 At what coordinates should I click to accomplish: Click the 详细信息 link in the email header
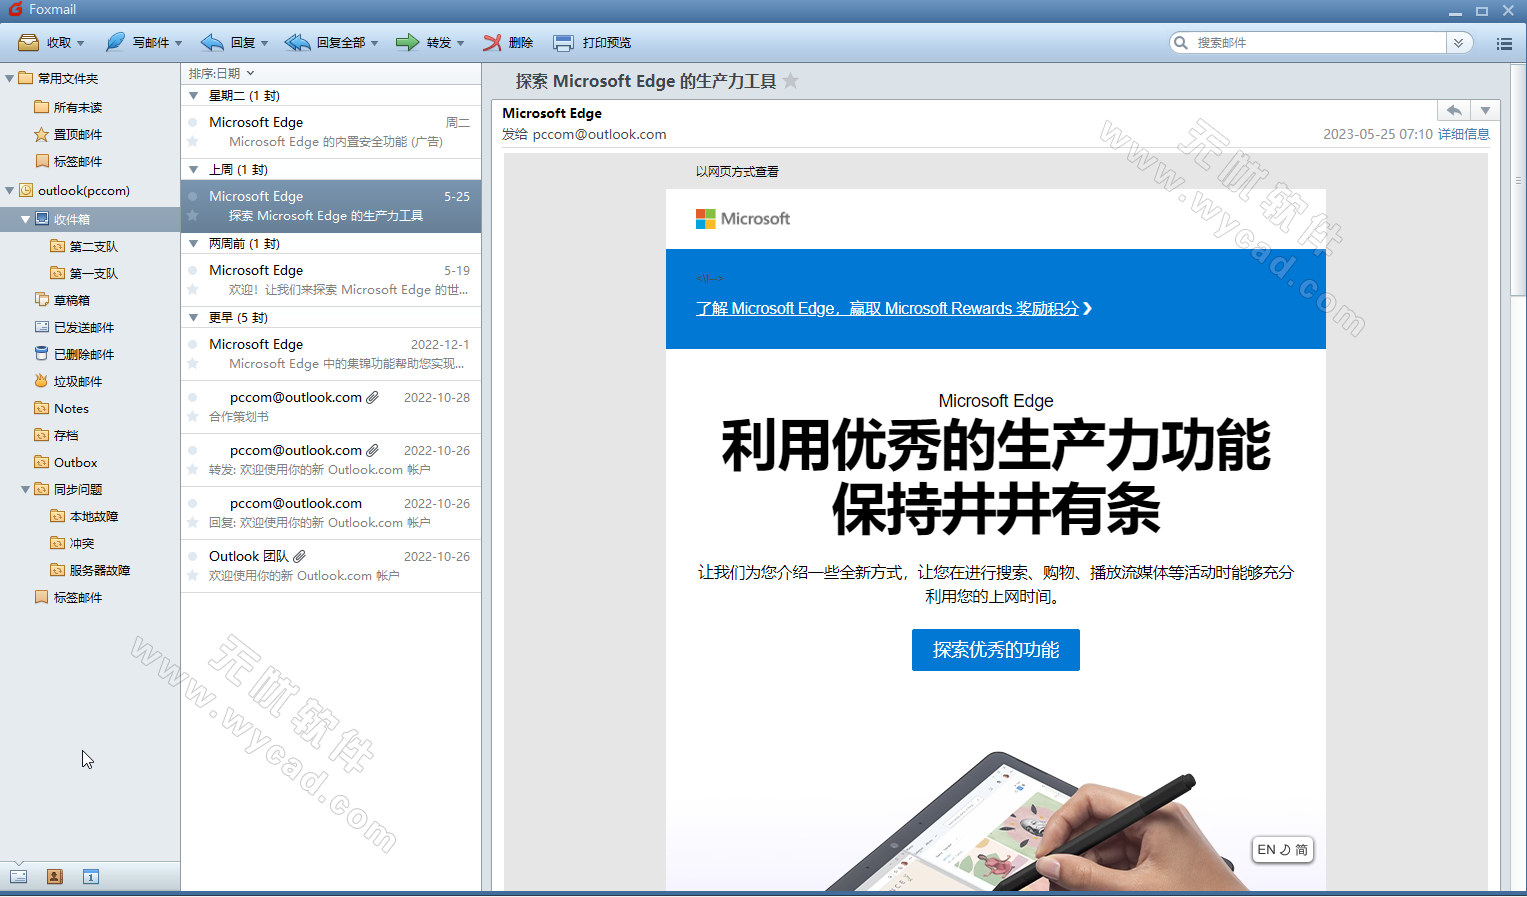(1463, 134)
